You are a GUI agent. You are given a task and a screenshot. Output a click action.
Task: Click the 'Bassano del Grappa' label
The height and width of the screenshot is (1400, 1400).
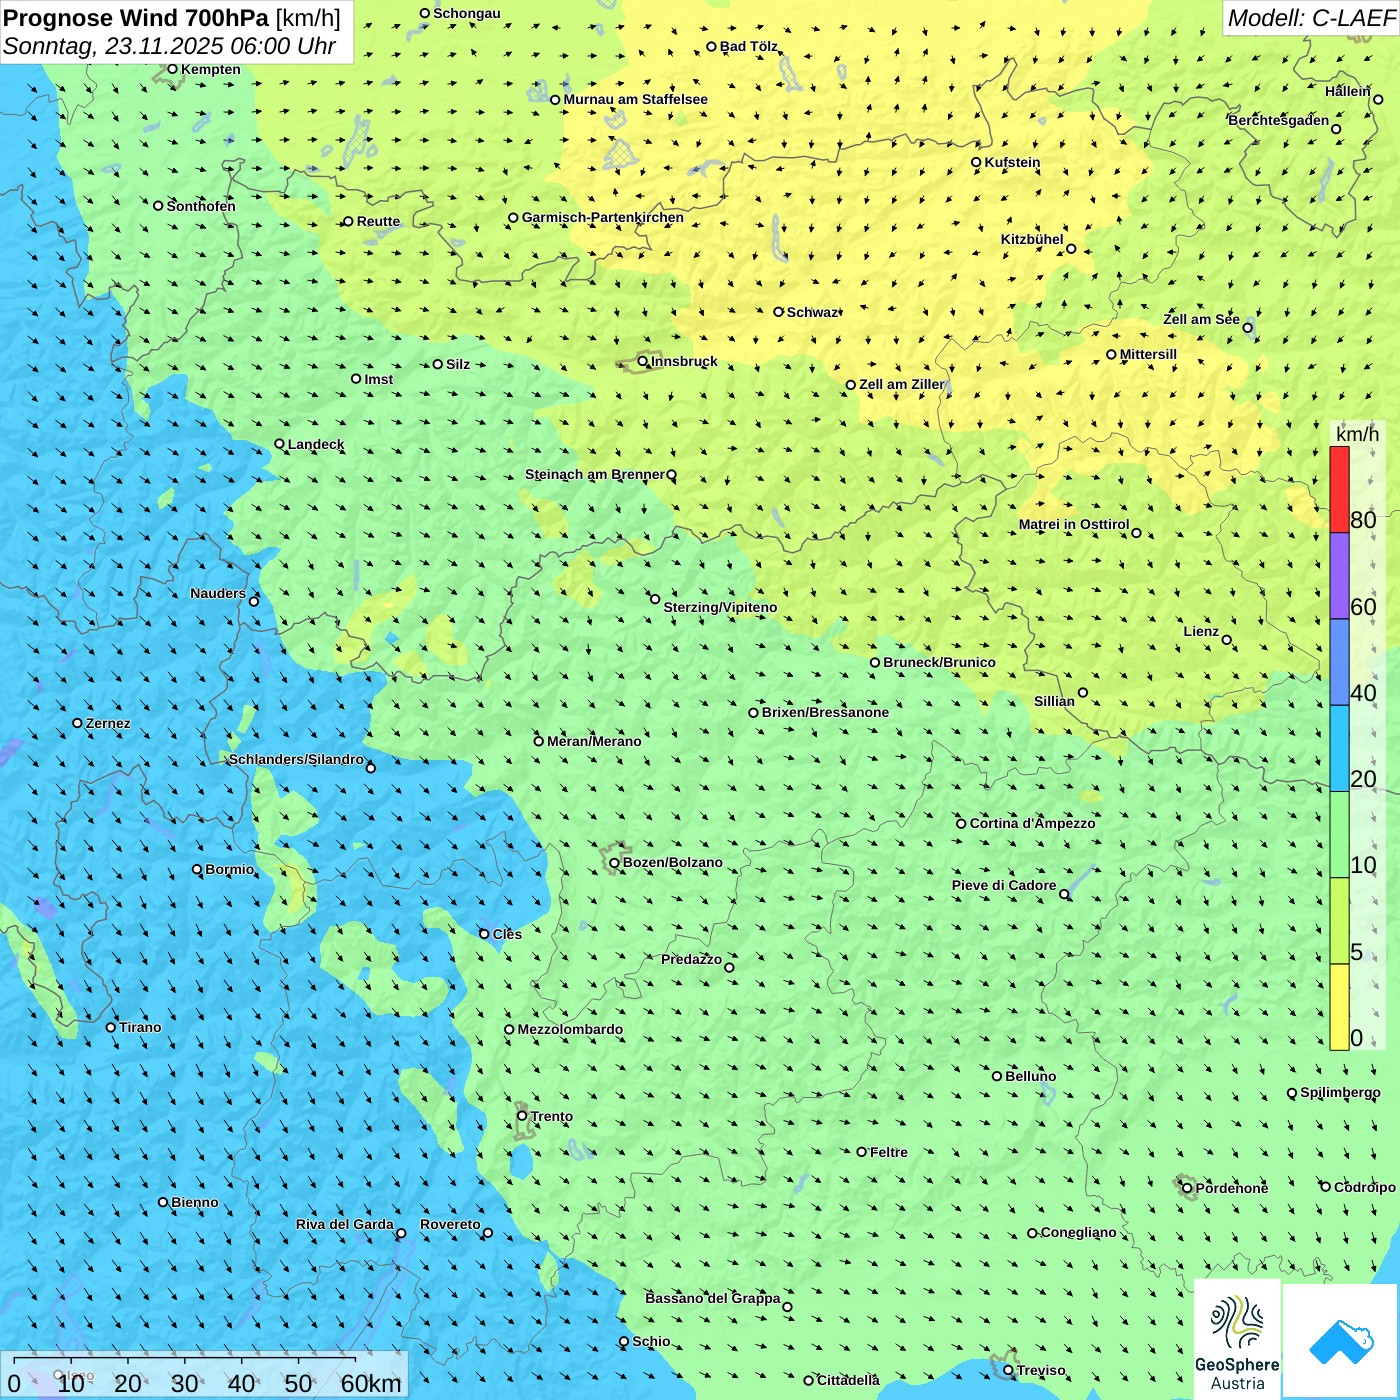click(x=713, y=1298)
